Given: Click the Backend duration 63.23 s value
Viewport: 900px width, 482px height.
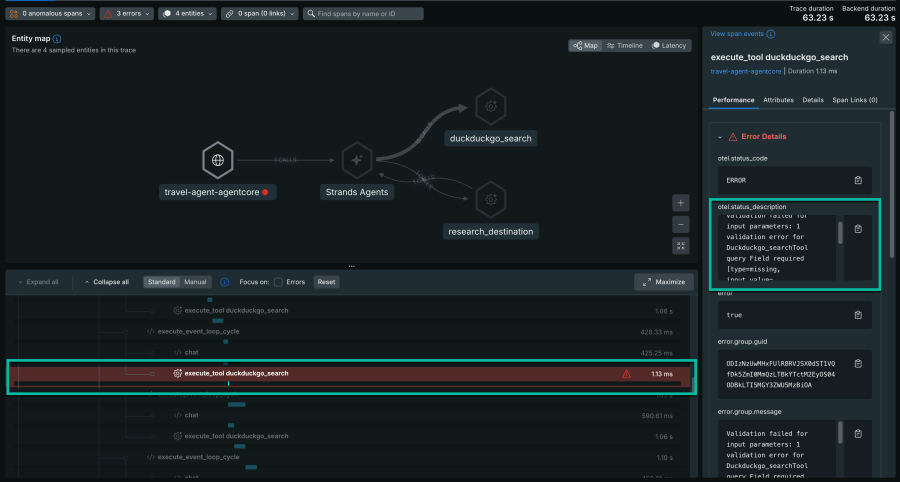Looking at the screenshot, I should [880, 18].
